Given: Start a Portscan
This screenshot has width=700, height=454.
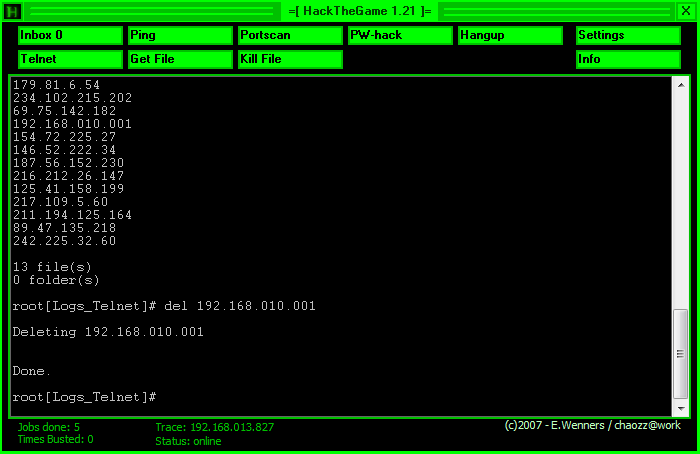Looking at the screenshot, I should pyautogui.click(x=290, y=35).
